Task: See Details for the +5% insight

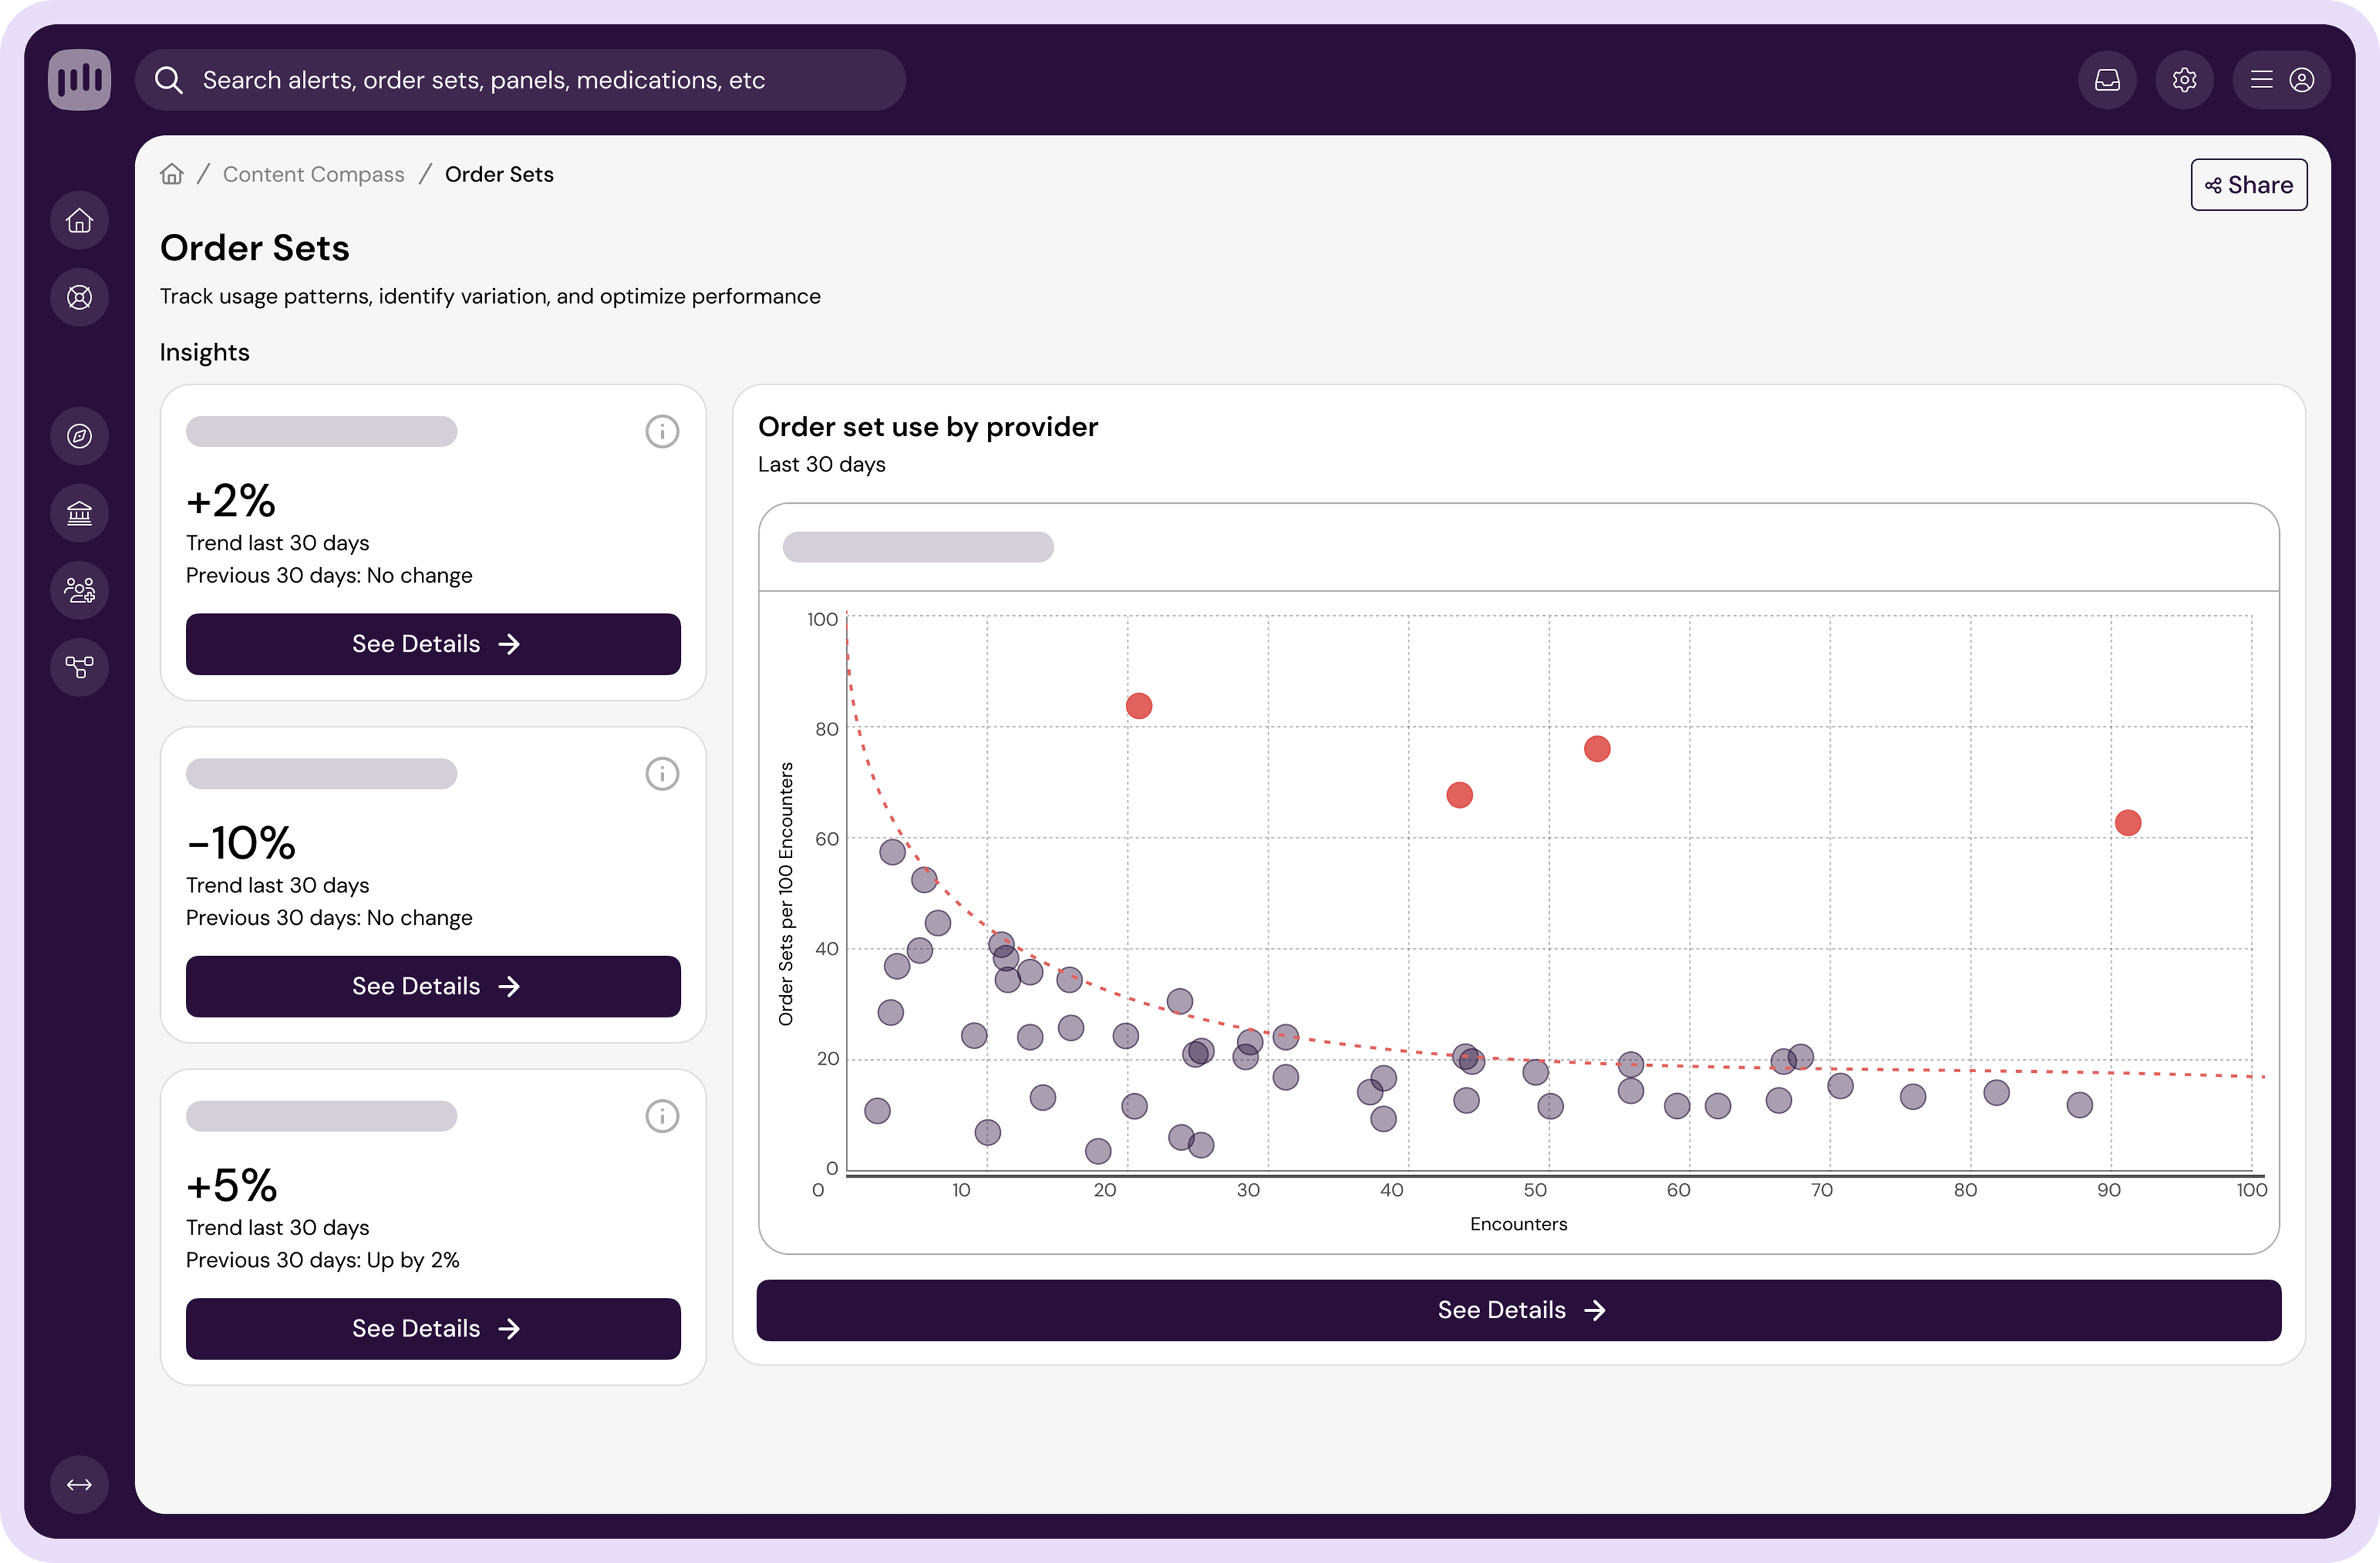Action: pyautogui.click(x=433, y=1328)
